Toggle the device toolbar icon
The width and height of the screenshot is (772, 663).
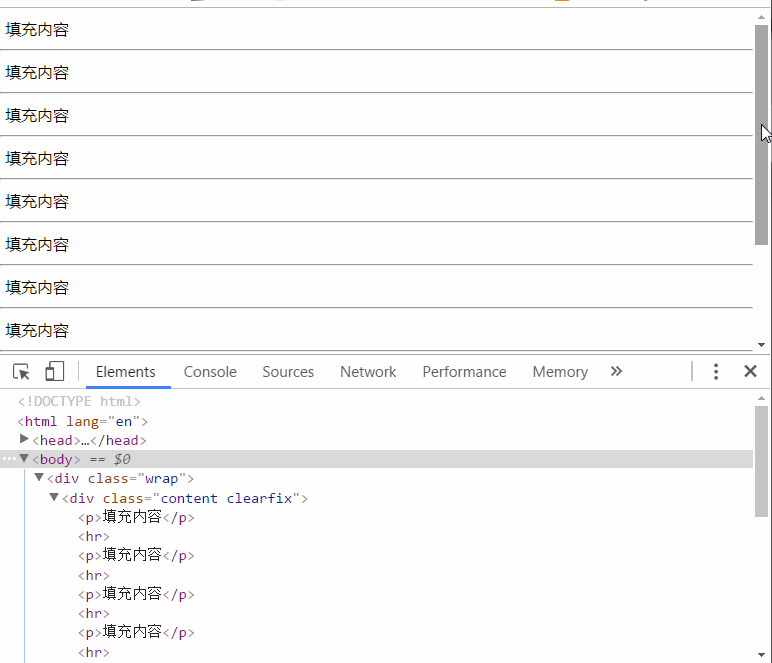pyautogui.click(x=54, y=372)
